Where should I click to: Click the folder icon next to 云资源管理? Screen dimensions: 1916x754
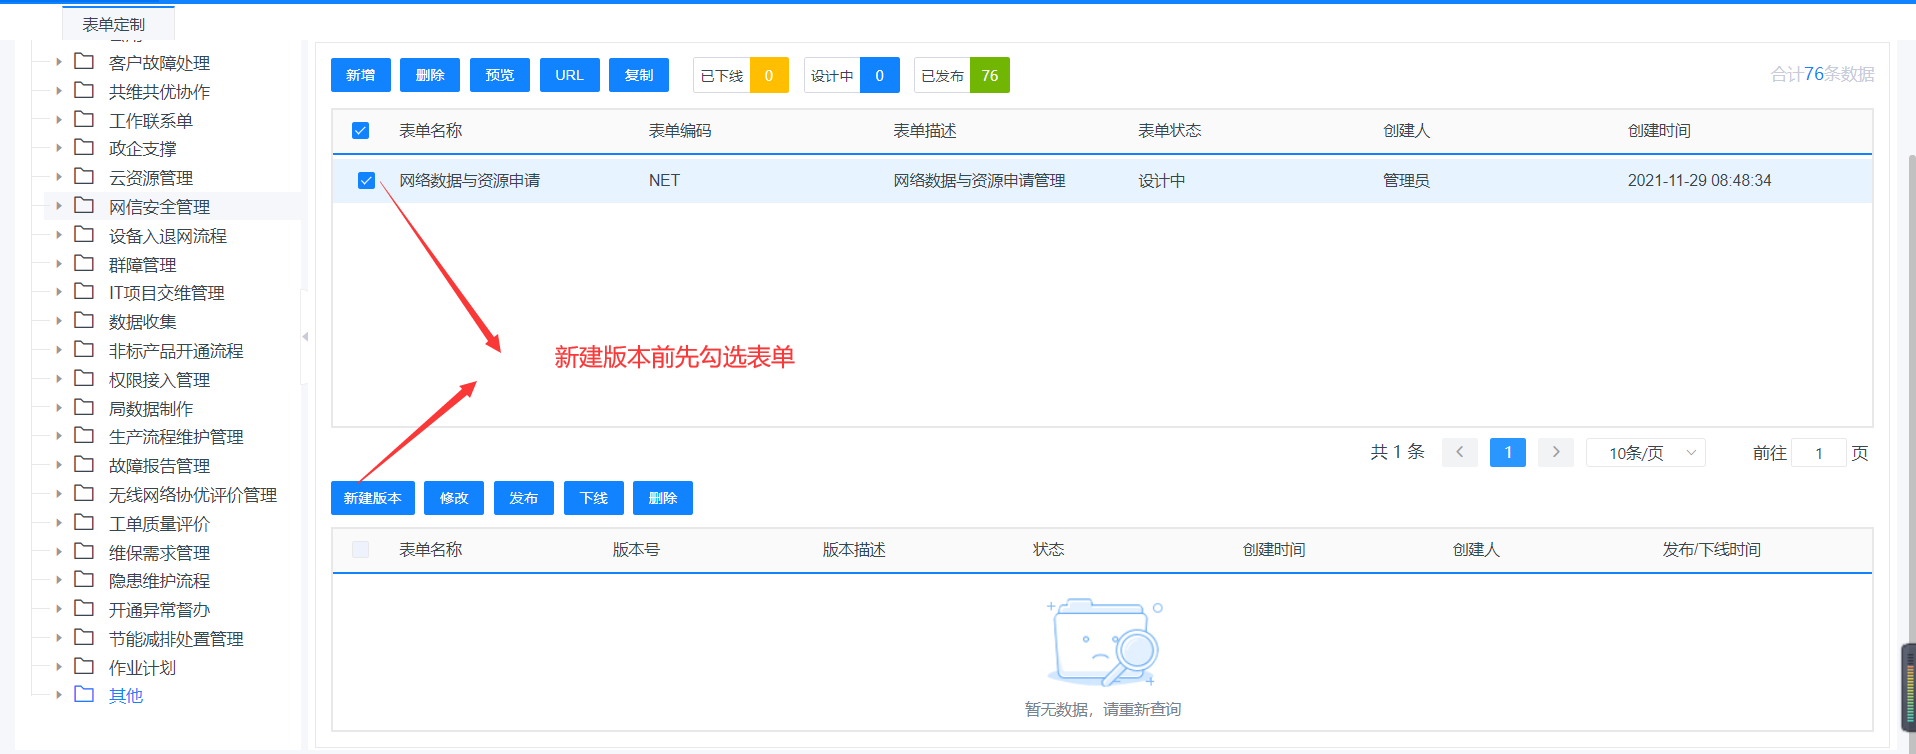pyautogui.click(x=84, y=177)
